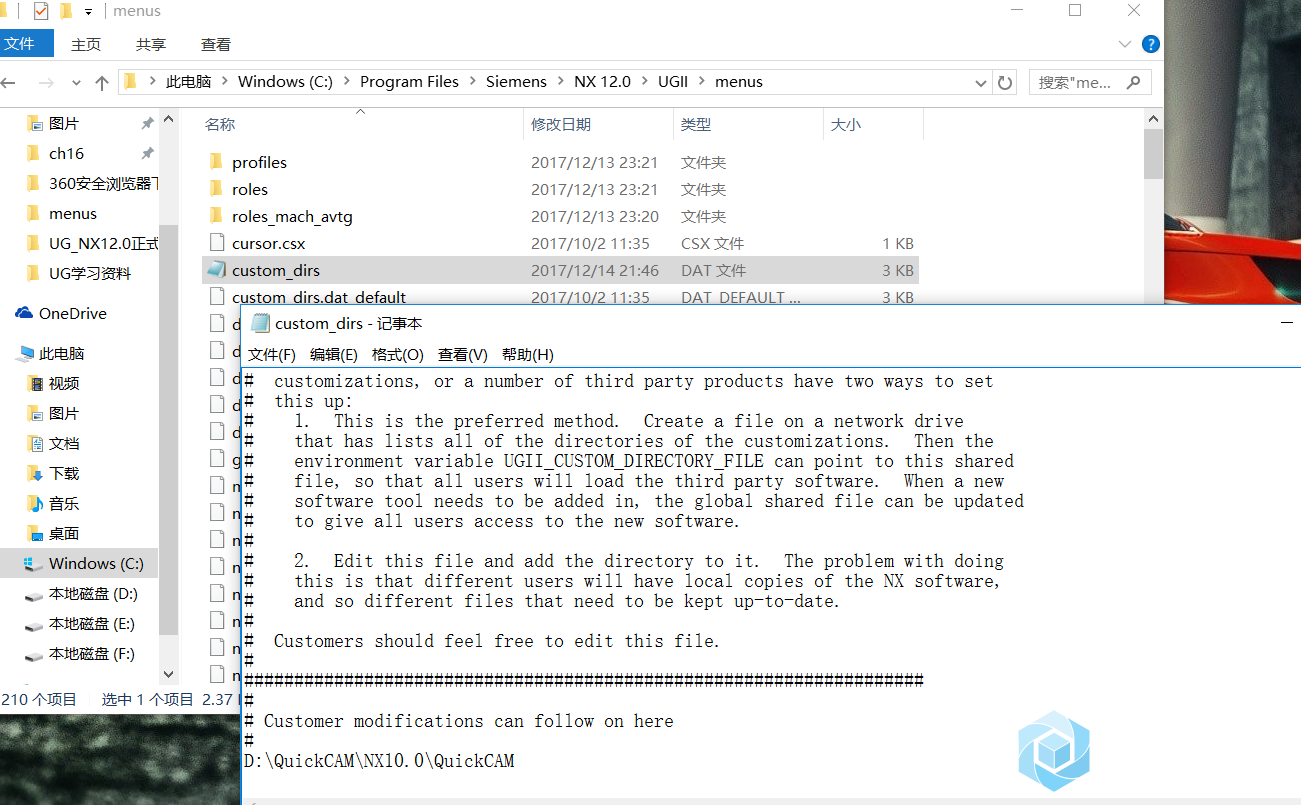Open Notepad 查看(V) menu
This screenshot has height=805, width=1301.
[463, 355]
